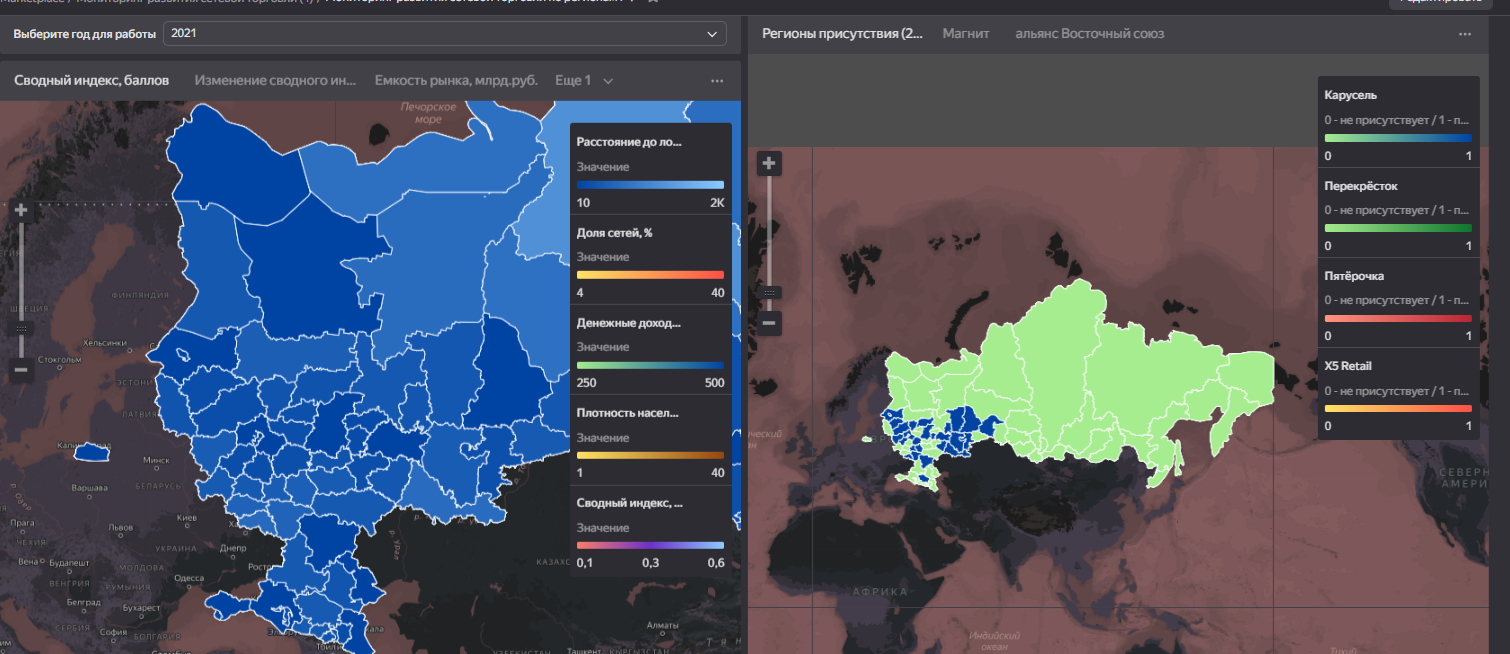Click the Алматы city label on the map
Image resolution: width=1510 pixels, height=654 pixels.
[x=663, y=625]
